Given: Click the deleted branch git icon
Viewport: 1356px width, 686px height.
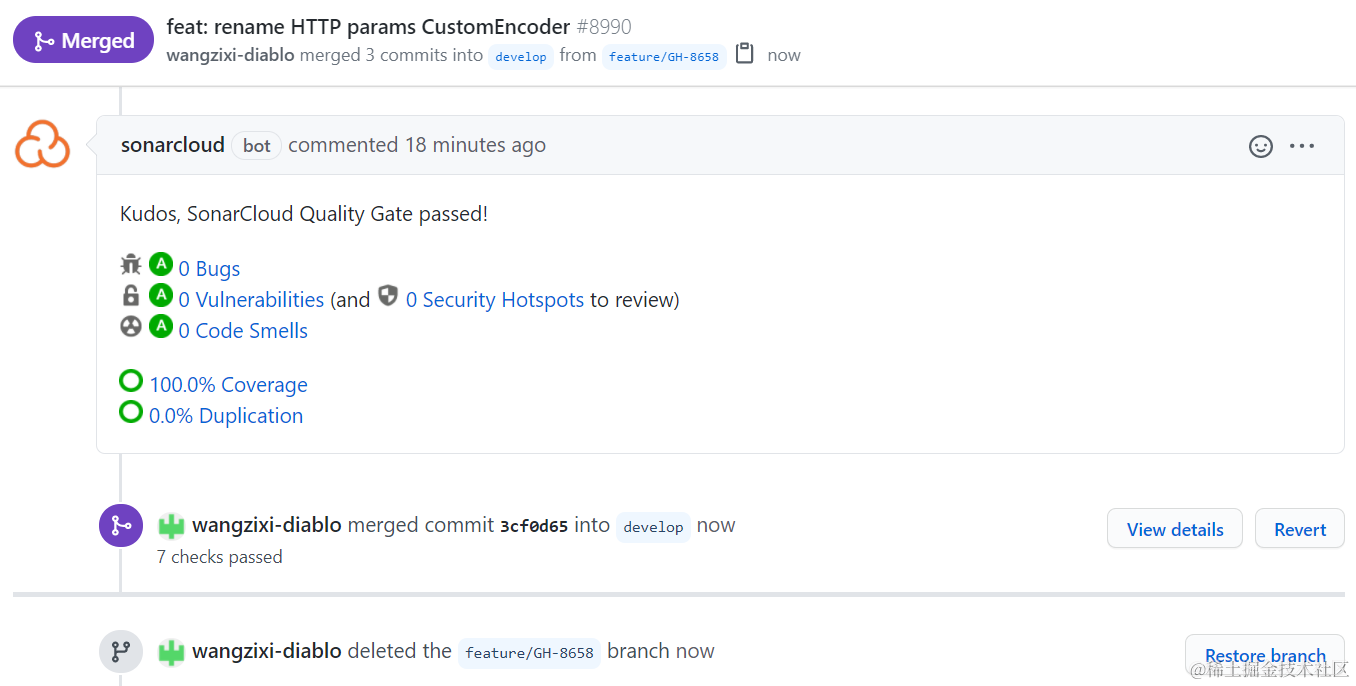Looking at the screenshot, I should point(121,651).
